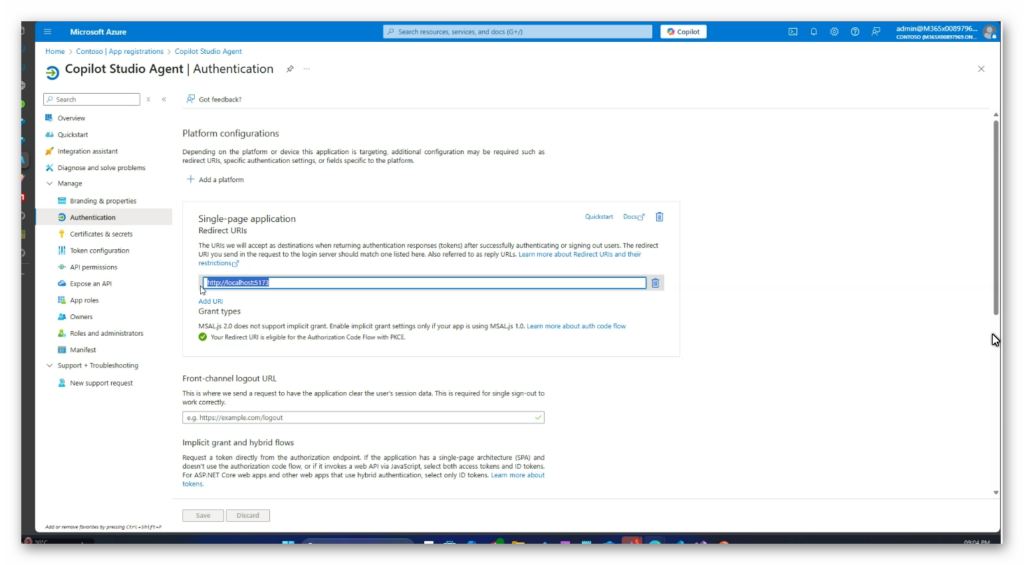1024x565 pixels.
Task: Open API permissions
Action: tap(93, 267)
